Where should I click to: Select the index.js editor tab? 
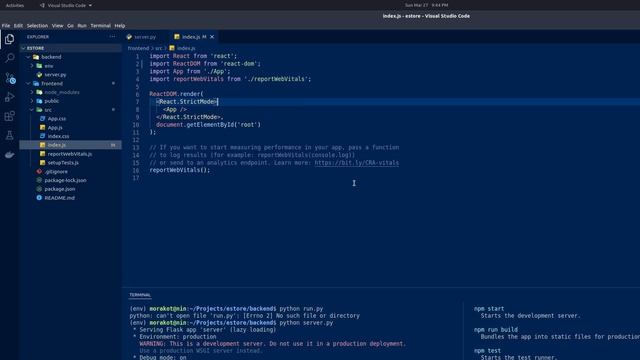pos(193,37)
